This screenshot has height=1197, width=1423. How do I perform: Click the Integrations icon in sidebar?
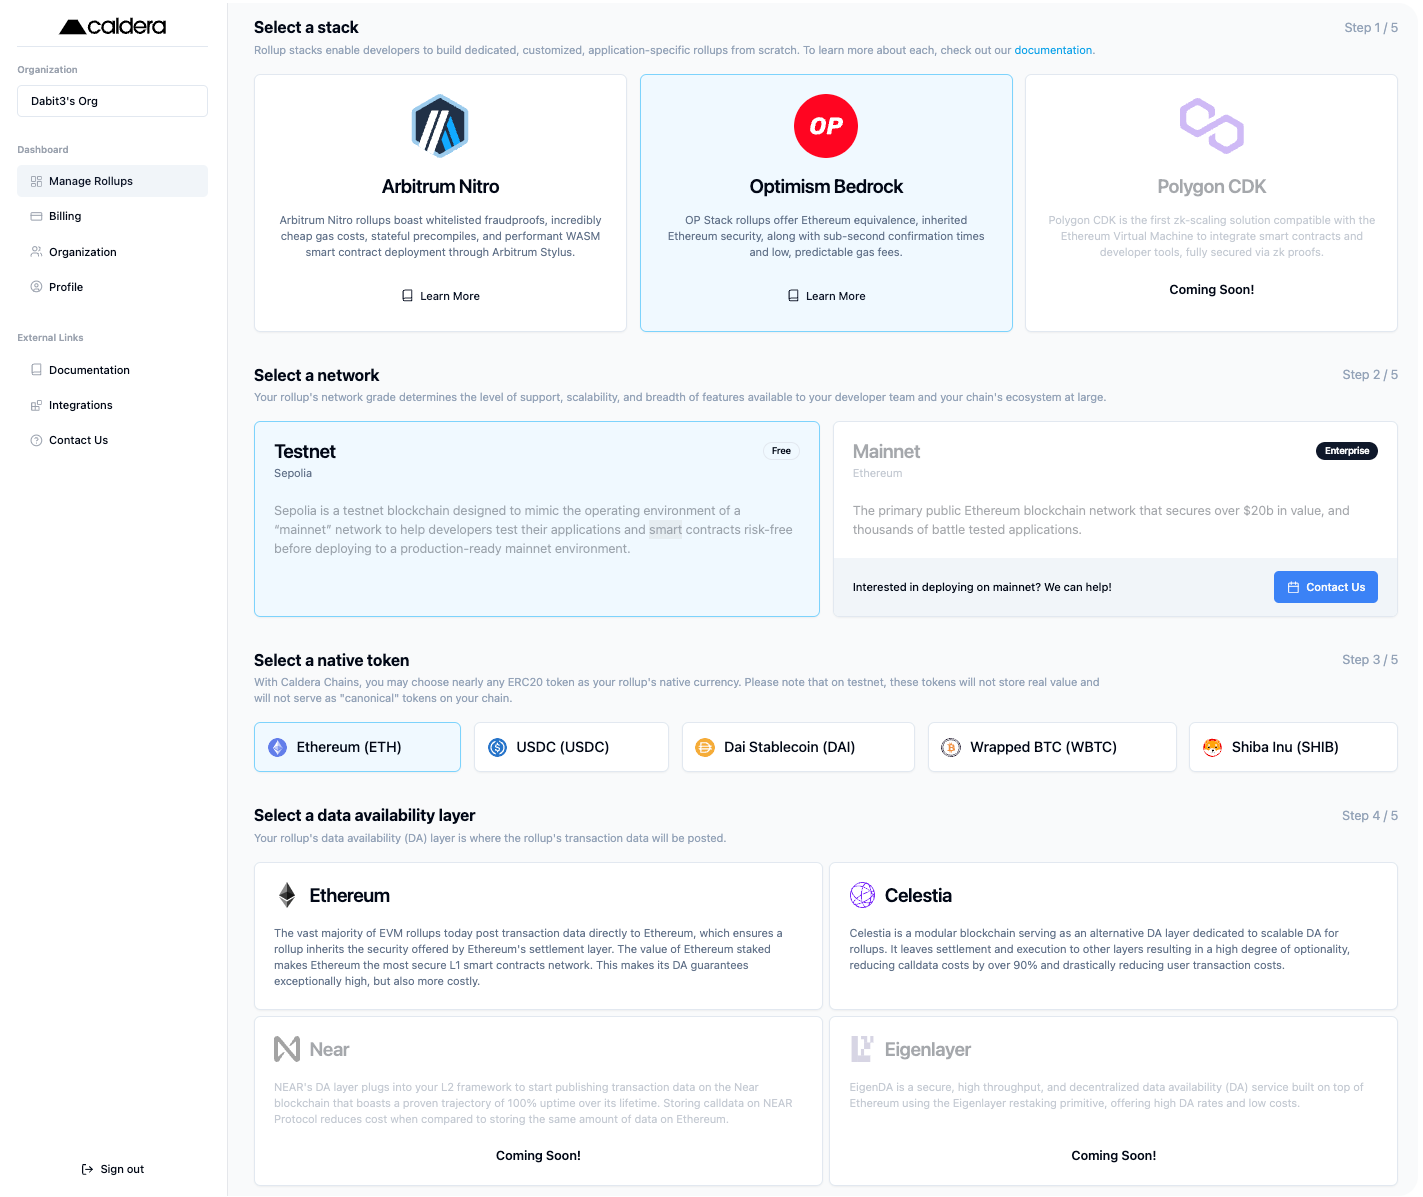36,405
